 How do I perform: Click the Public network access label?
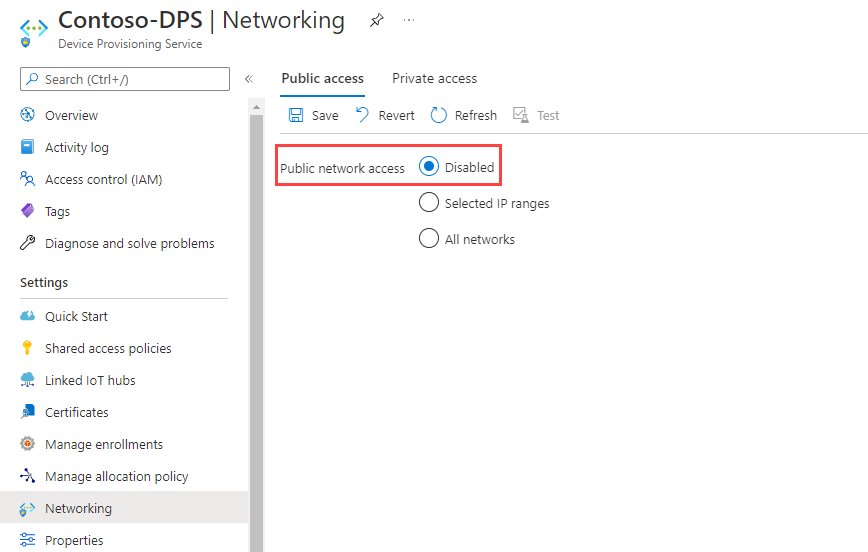click(342, 168)
